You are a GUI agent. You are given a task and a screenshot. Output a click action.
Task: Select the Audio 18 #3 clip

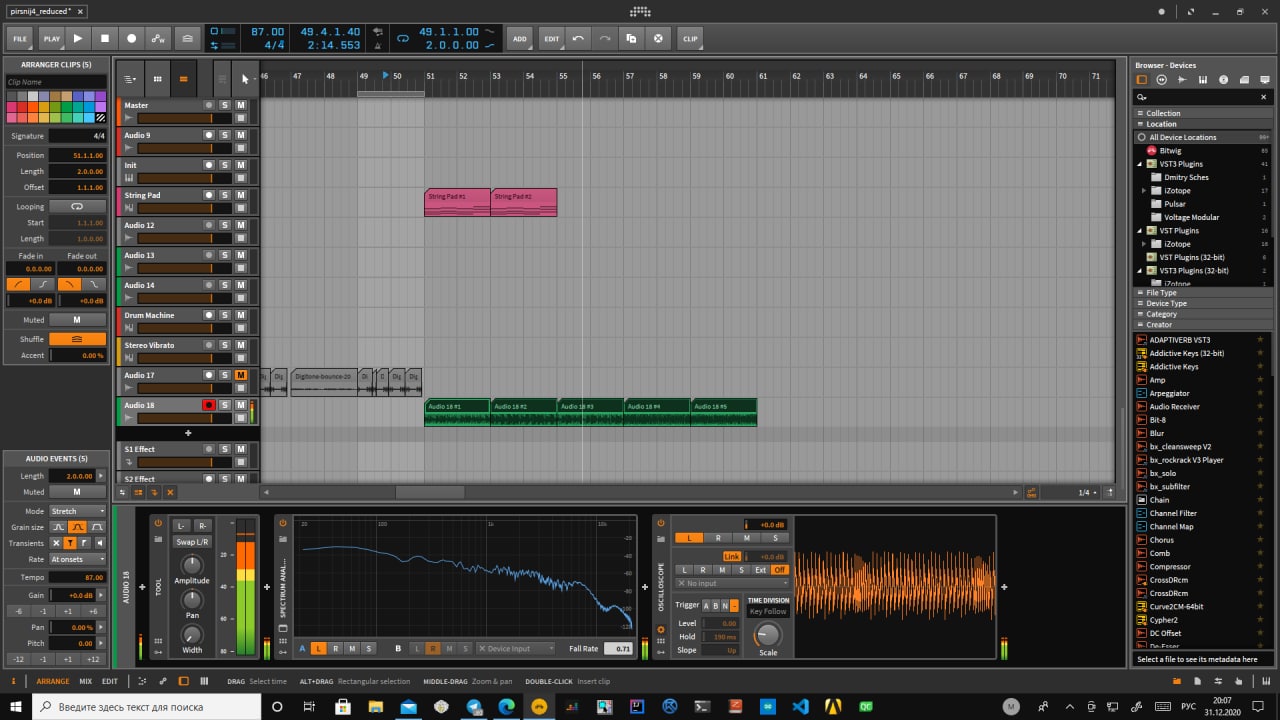point(590,413)
